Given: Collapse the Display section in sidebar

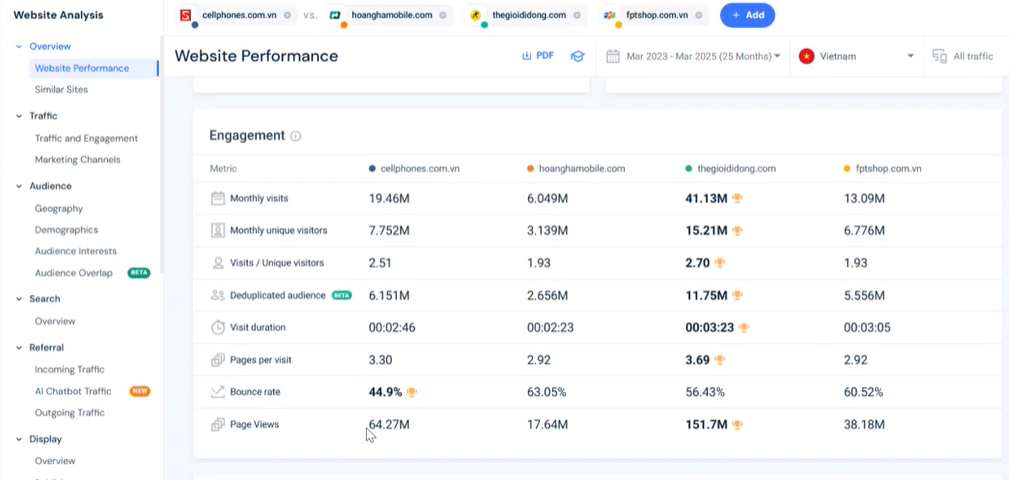Looking at the screenshot, I should (19, 439).
